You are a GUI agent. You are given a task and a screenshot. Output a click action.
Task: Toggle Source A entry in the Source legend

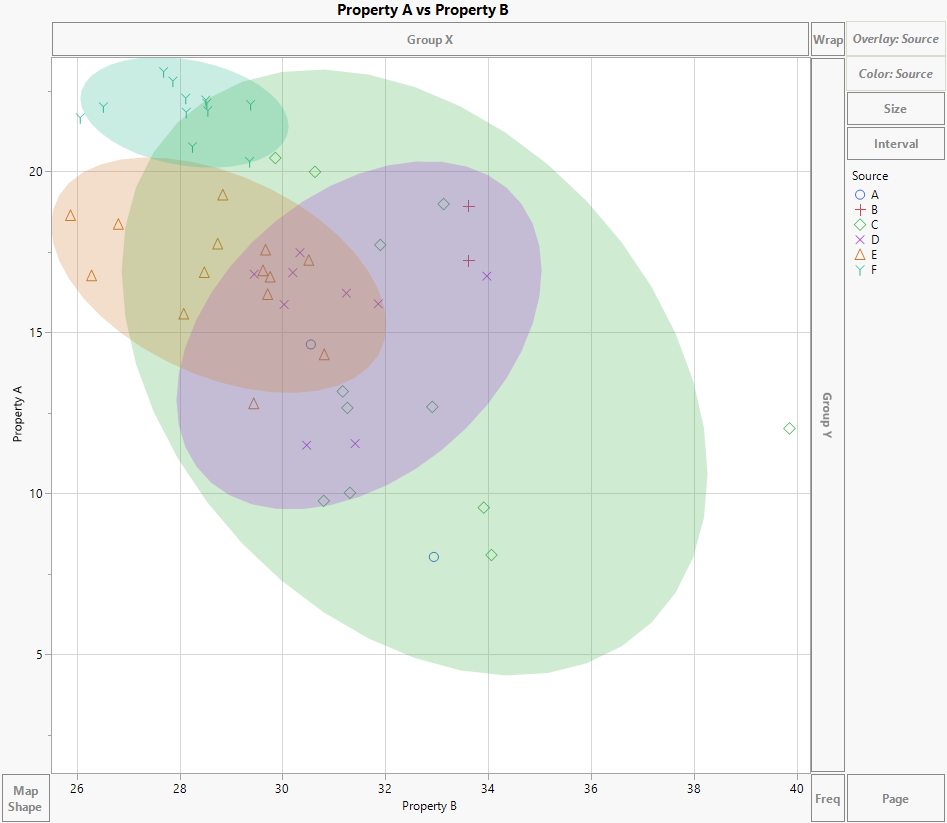tap(872, 194)
